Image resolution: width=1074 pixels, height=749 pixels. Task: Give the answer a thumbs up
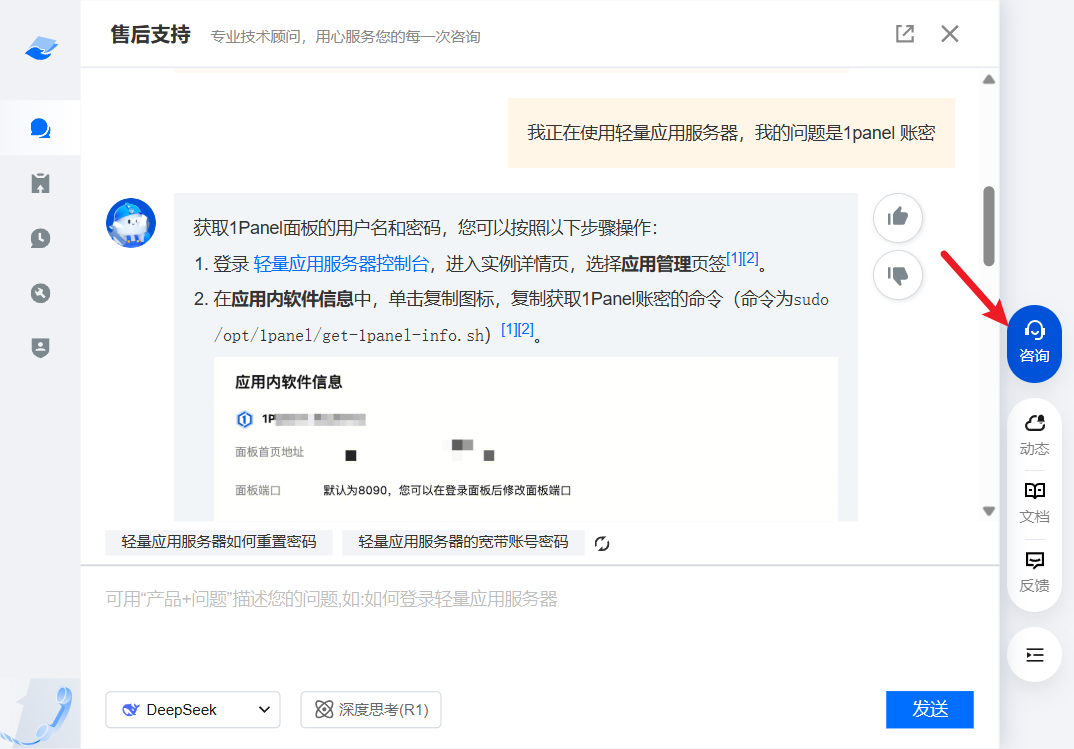coord(897,217)
